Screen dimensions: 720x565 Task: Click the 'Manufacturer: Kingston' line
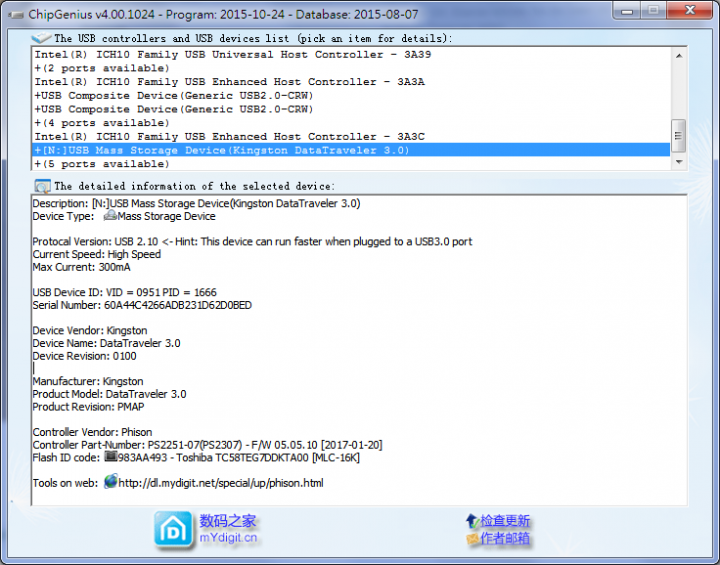[88, 381]
